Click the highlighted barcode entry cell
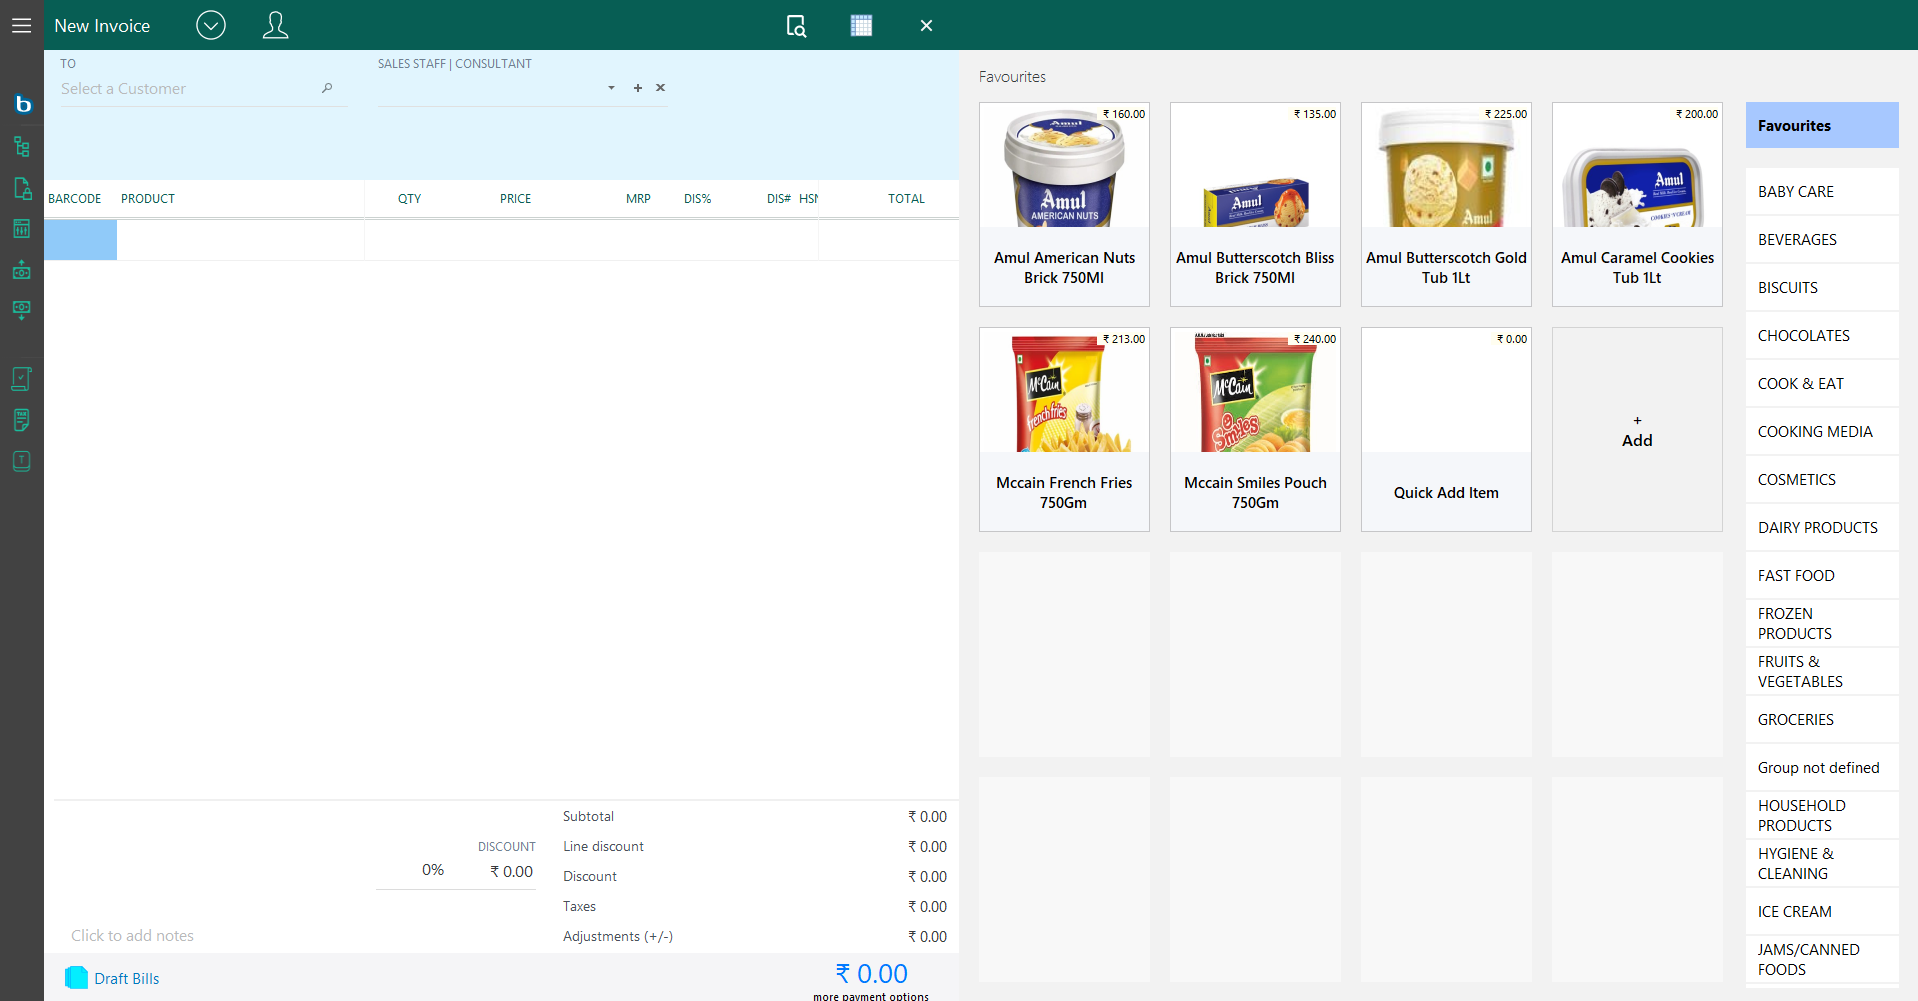1918x1001 pixels. point(80,240)
